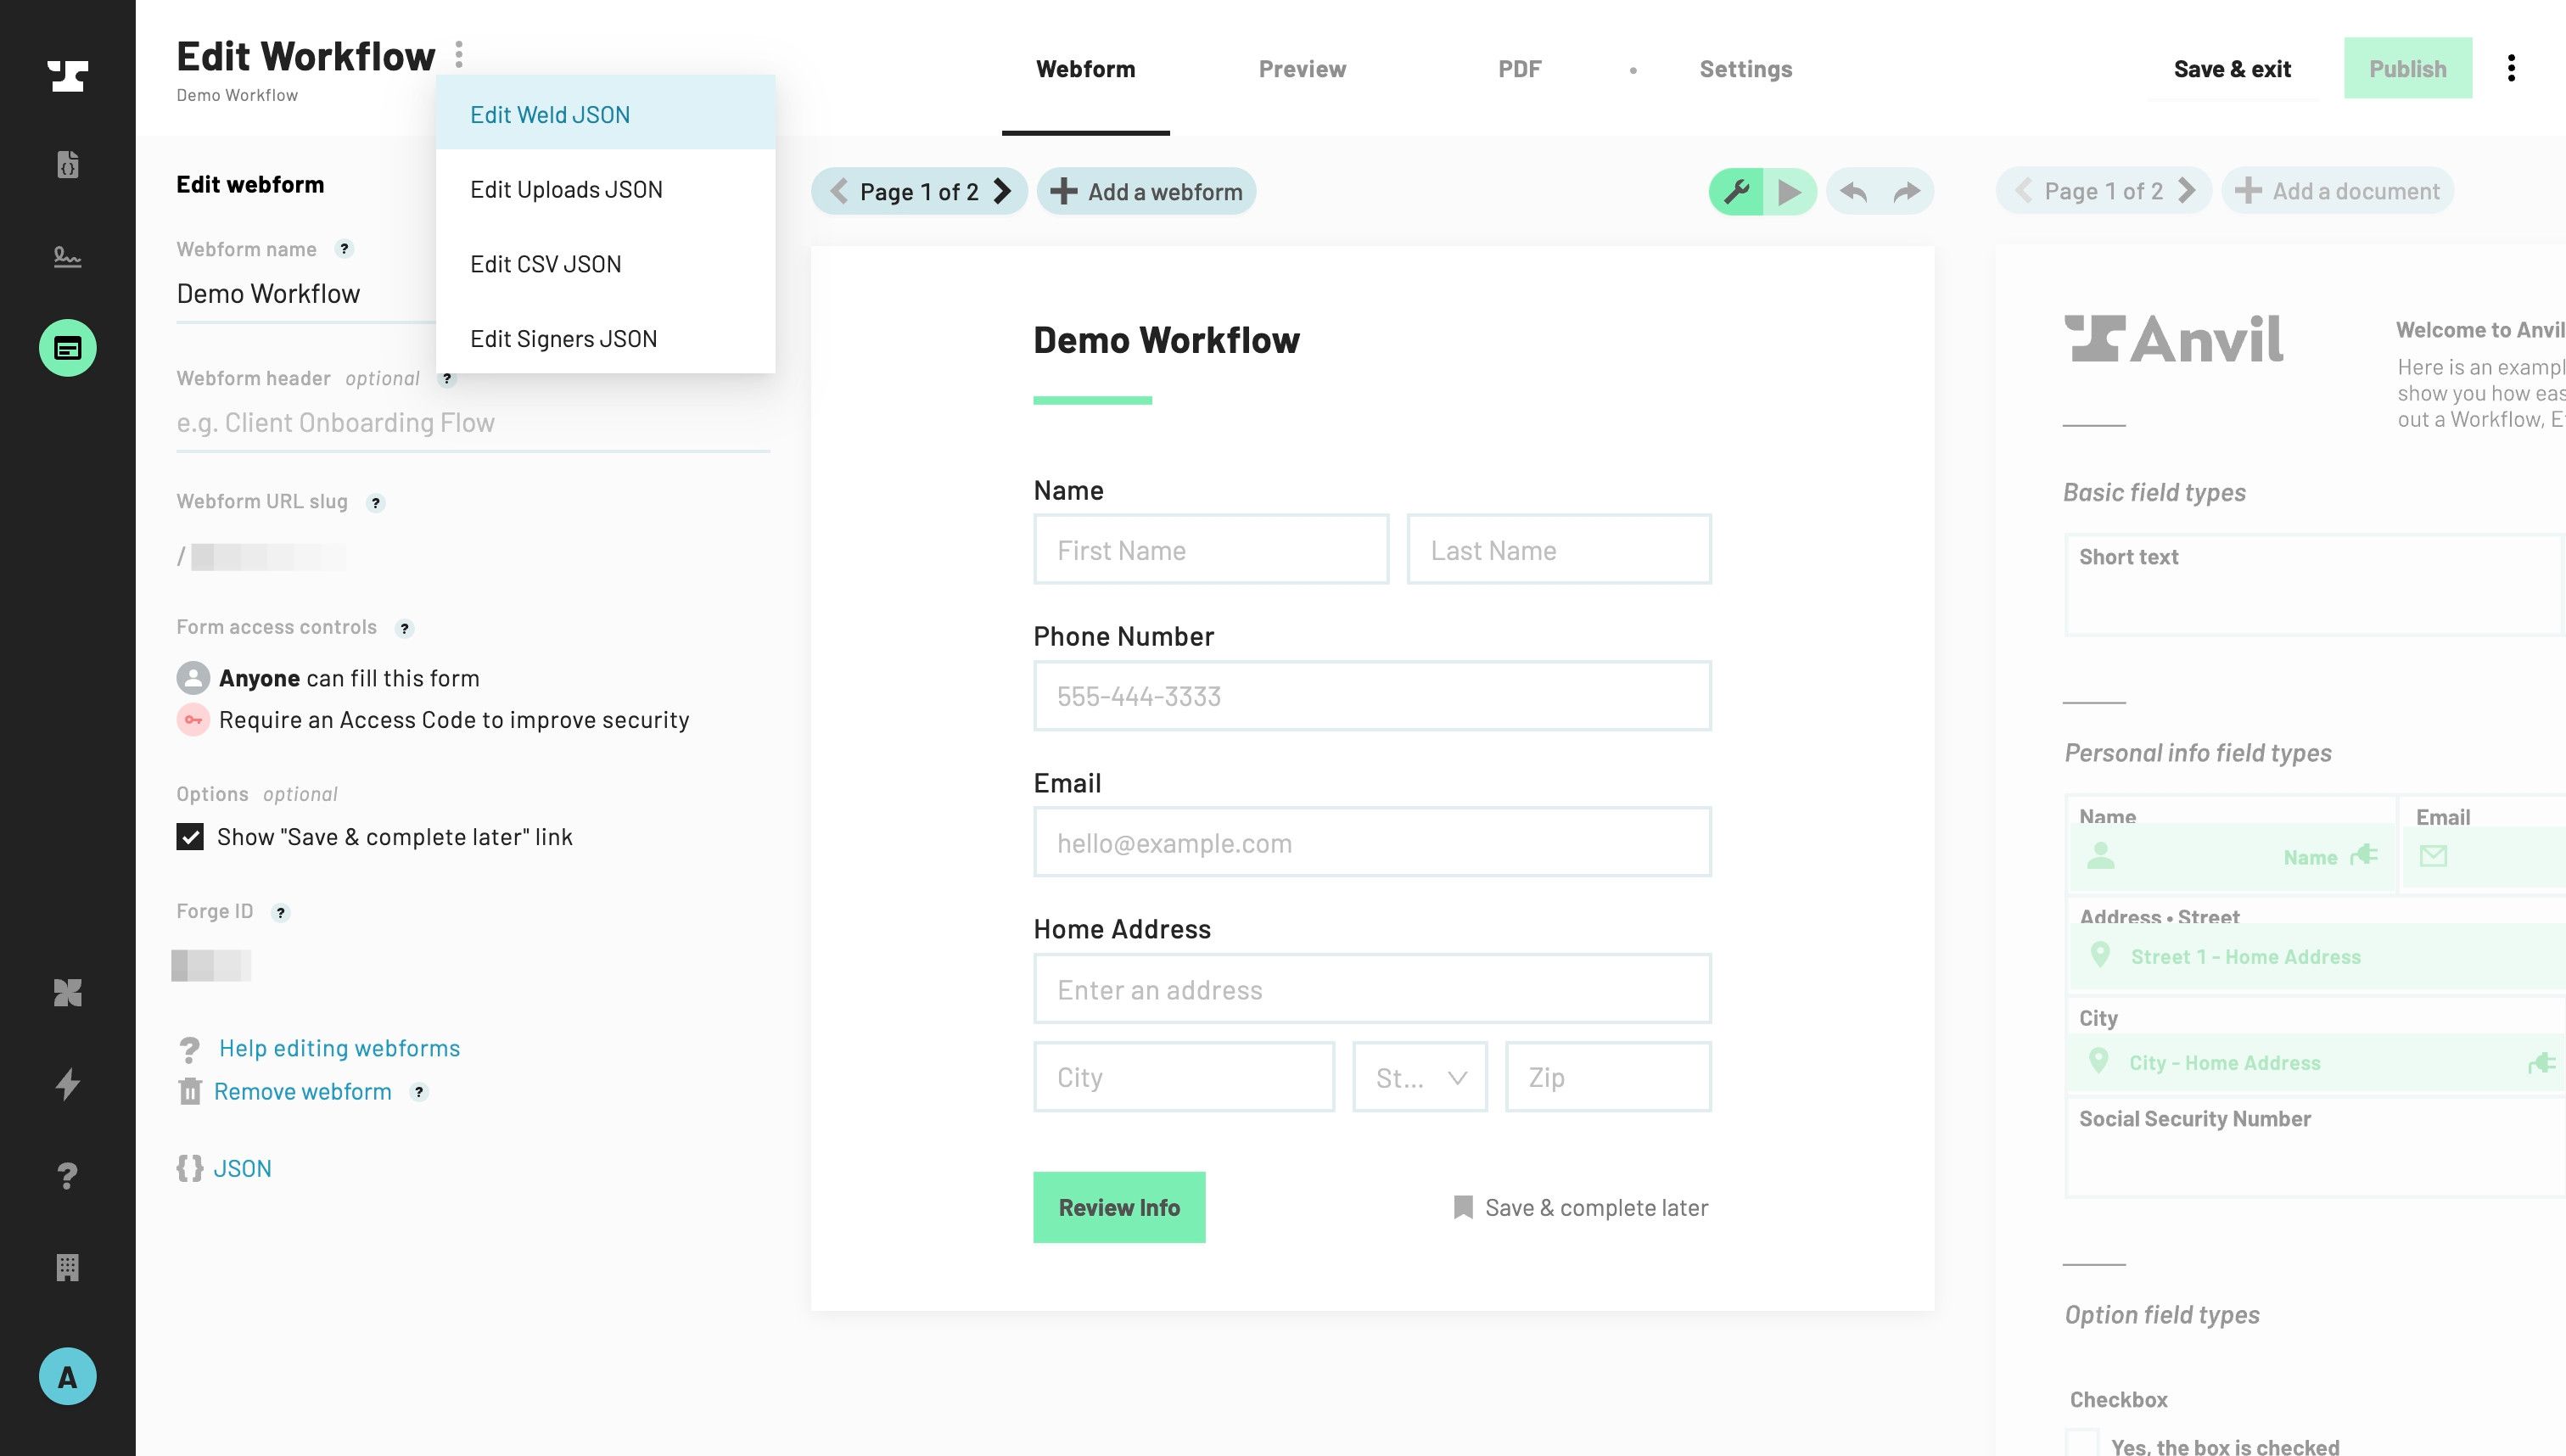
Task: Show help for Form access controls
Action: pyautogui.click(x=404, y=628)
